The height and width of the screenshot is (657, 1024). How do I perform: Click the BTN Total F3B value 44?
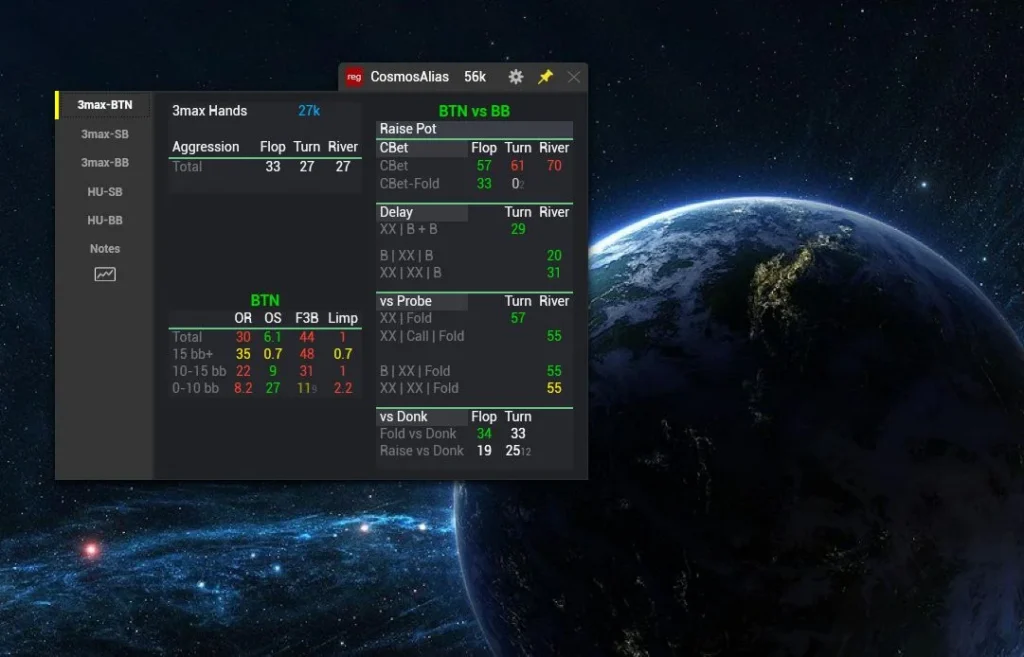click(306, 337)
